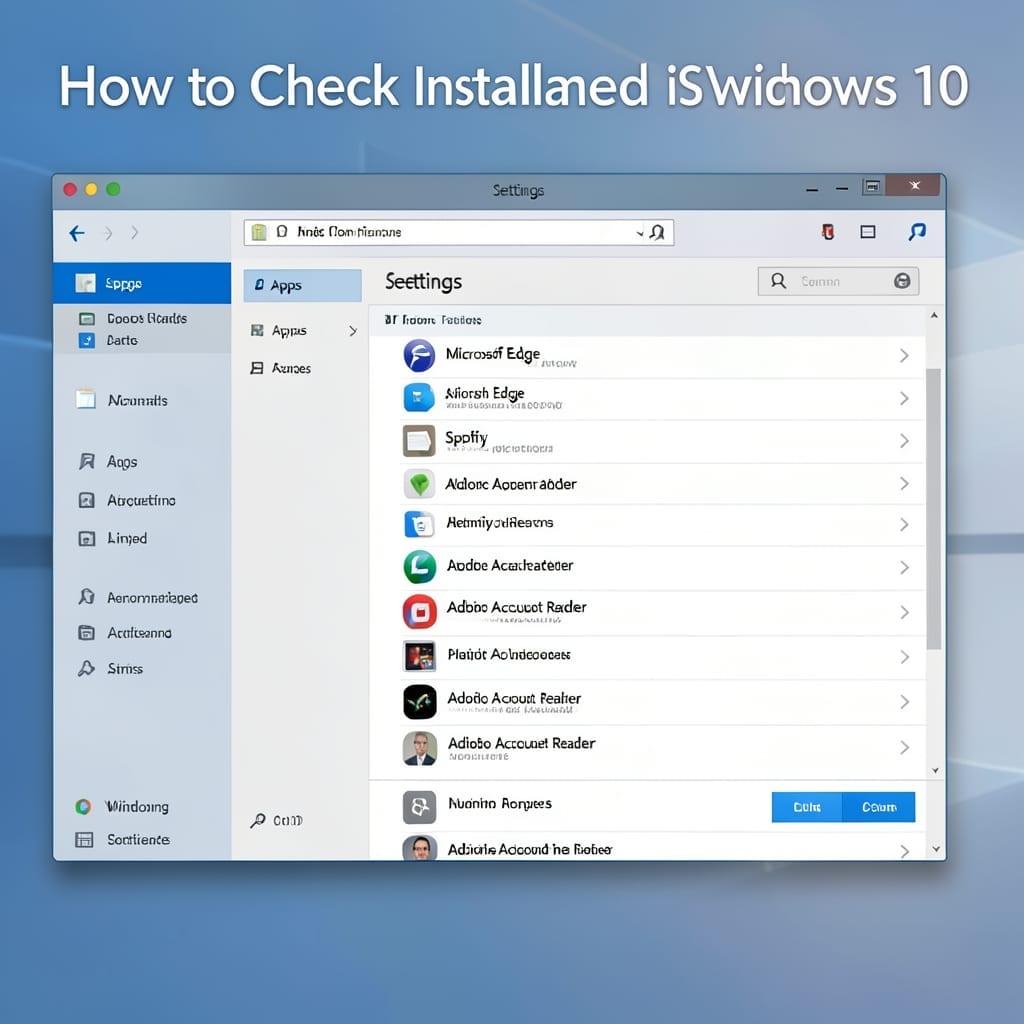Click round icon inside Settings search box
This screenshot has height=1024, width=1024.
(902, 281)
